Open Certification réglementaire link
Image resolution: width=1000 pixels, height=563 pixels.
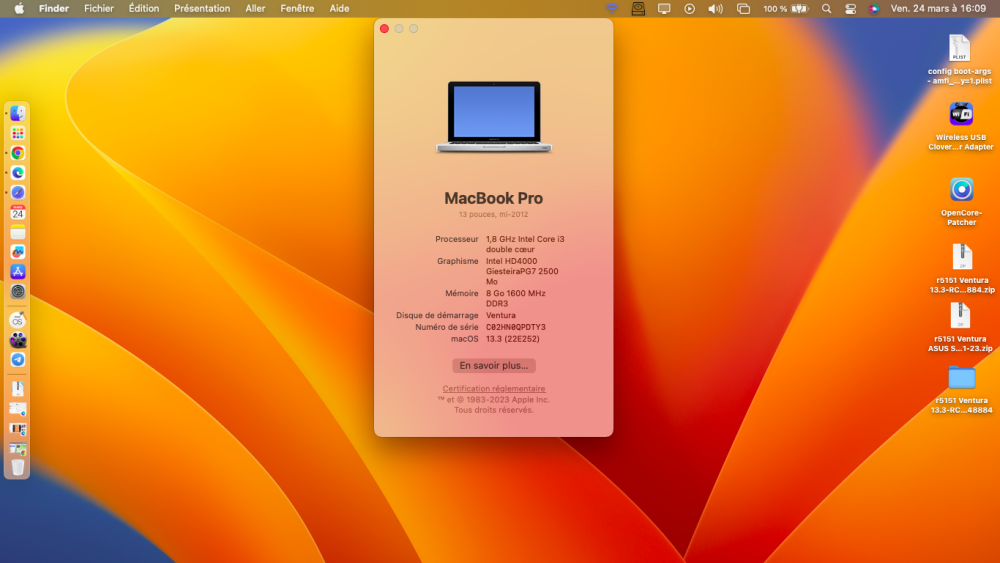[x=494, y=388]
